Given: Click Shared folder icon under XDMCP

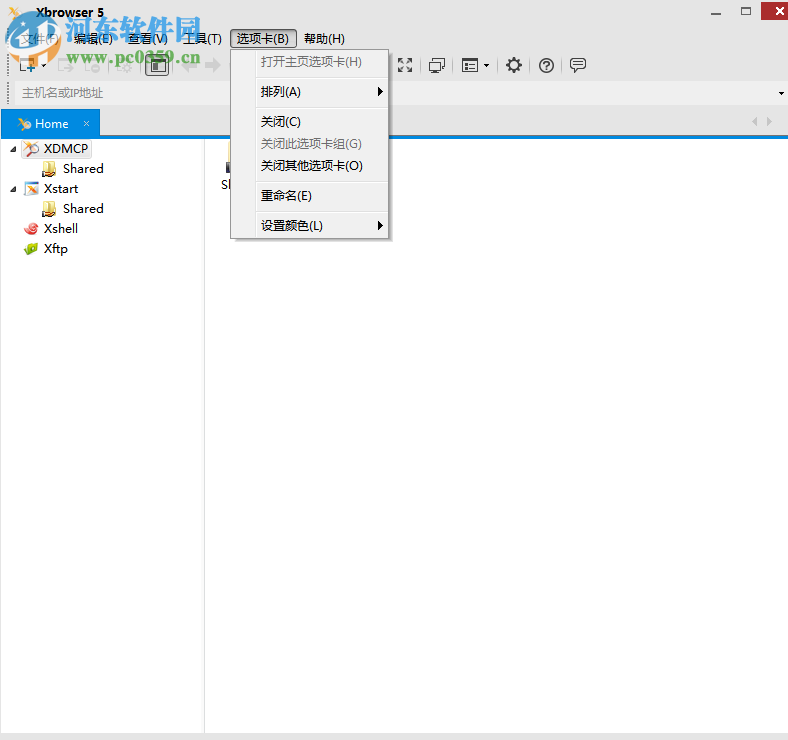Looking at the screenshot, I should point(49,169).
